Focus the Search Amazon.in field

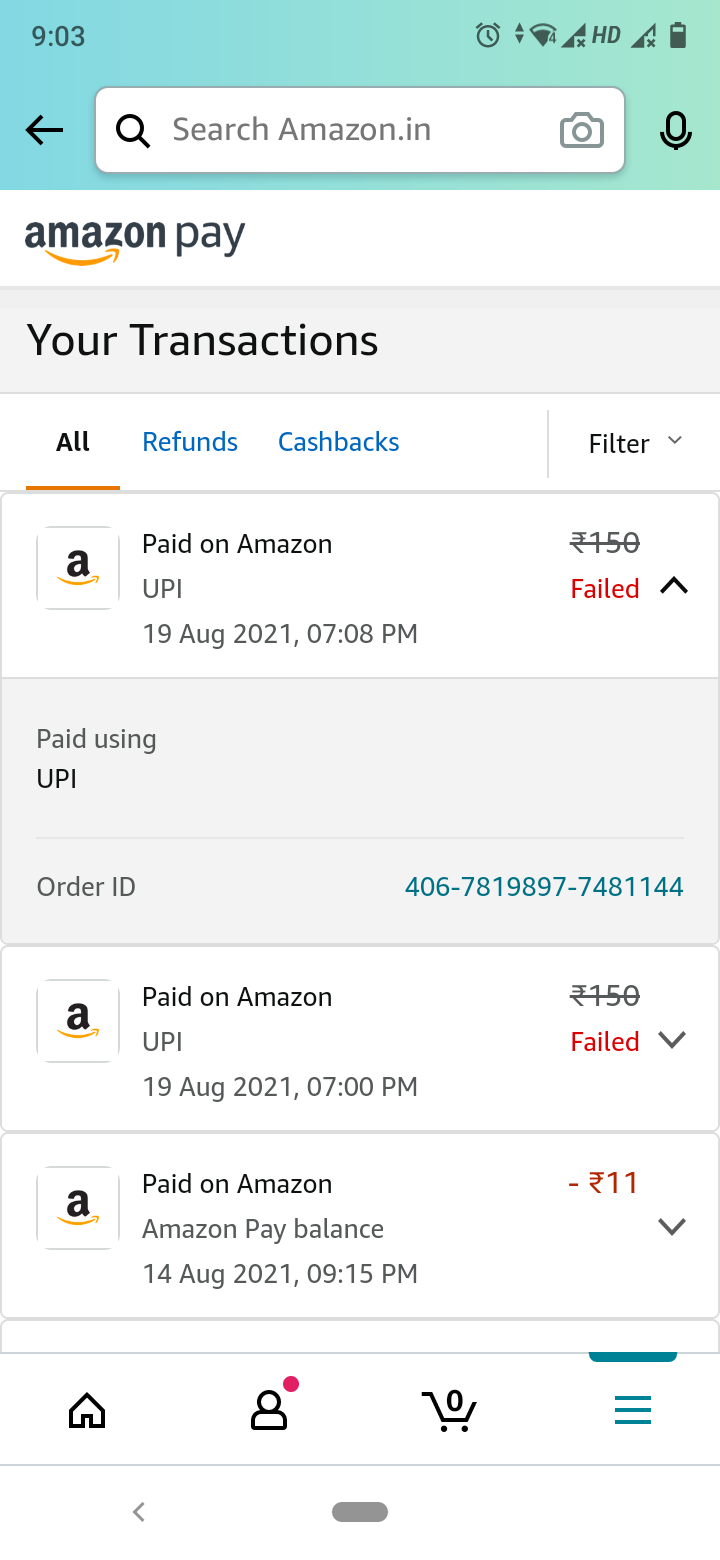pyautogui.click(x=350, y=130)
